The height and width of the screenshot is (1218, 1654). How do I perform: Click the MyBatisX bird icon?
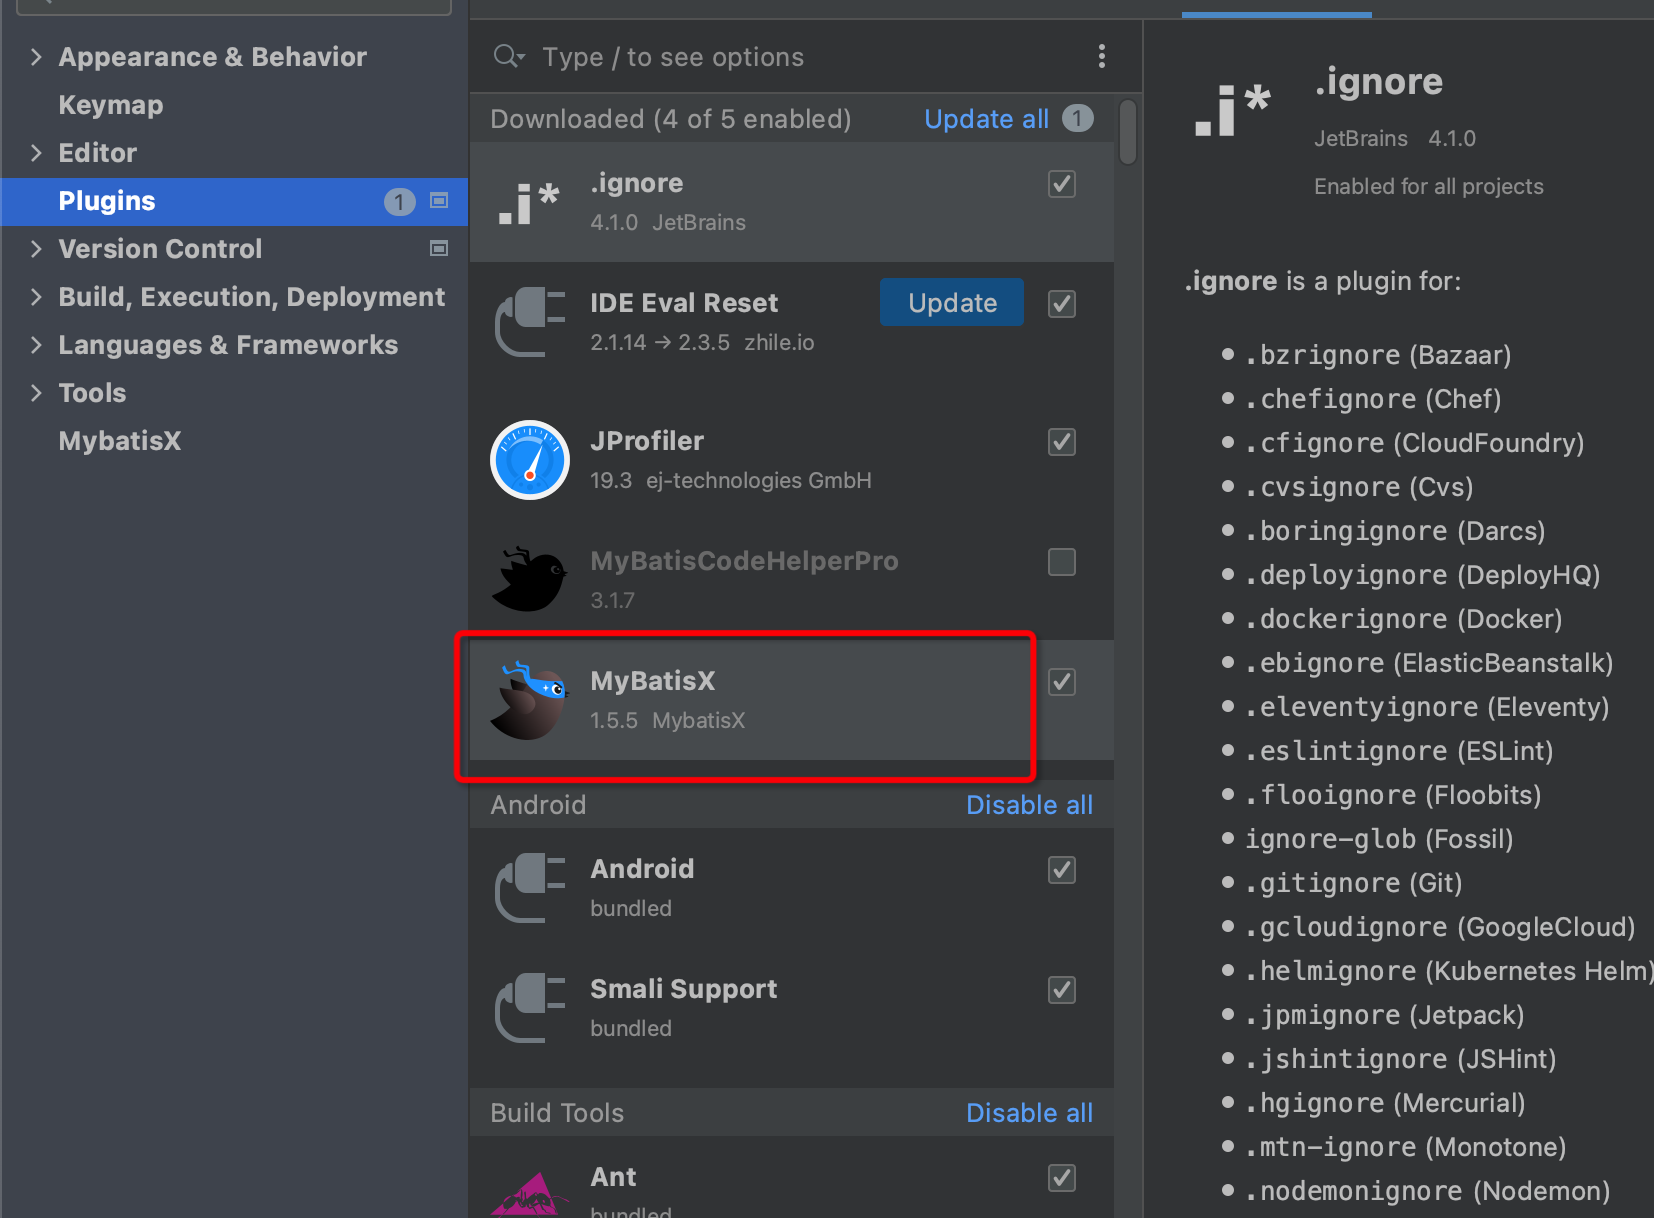pyautogui.click(x=530, y=700)
